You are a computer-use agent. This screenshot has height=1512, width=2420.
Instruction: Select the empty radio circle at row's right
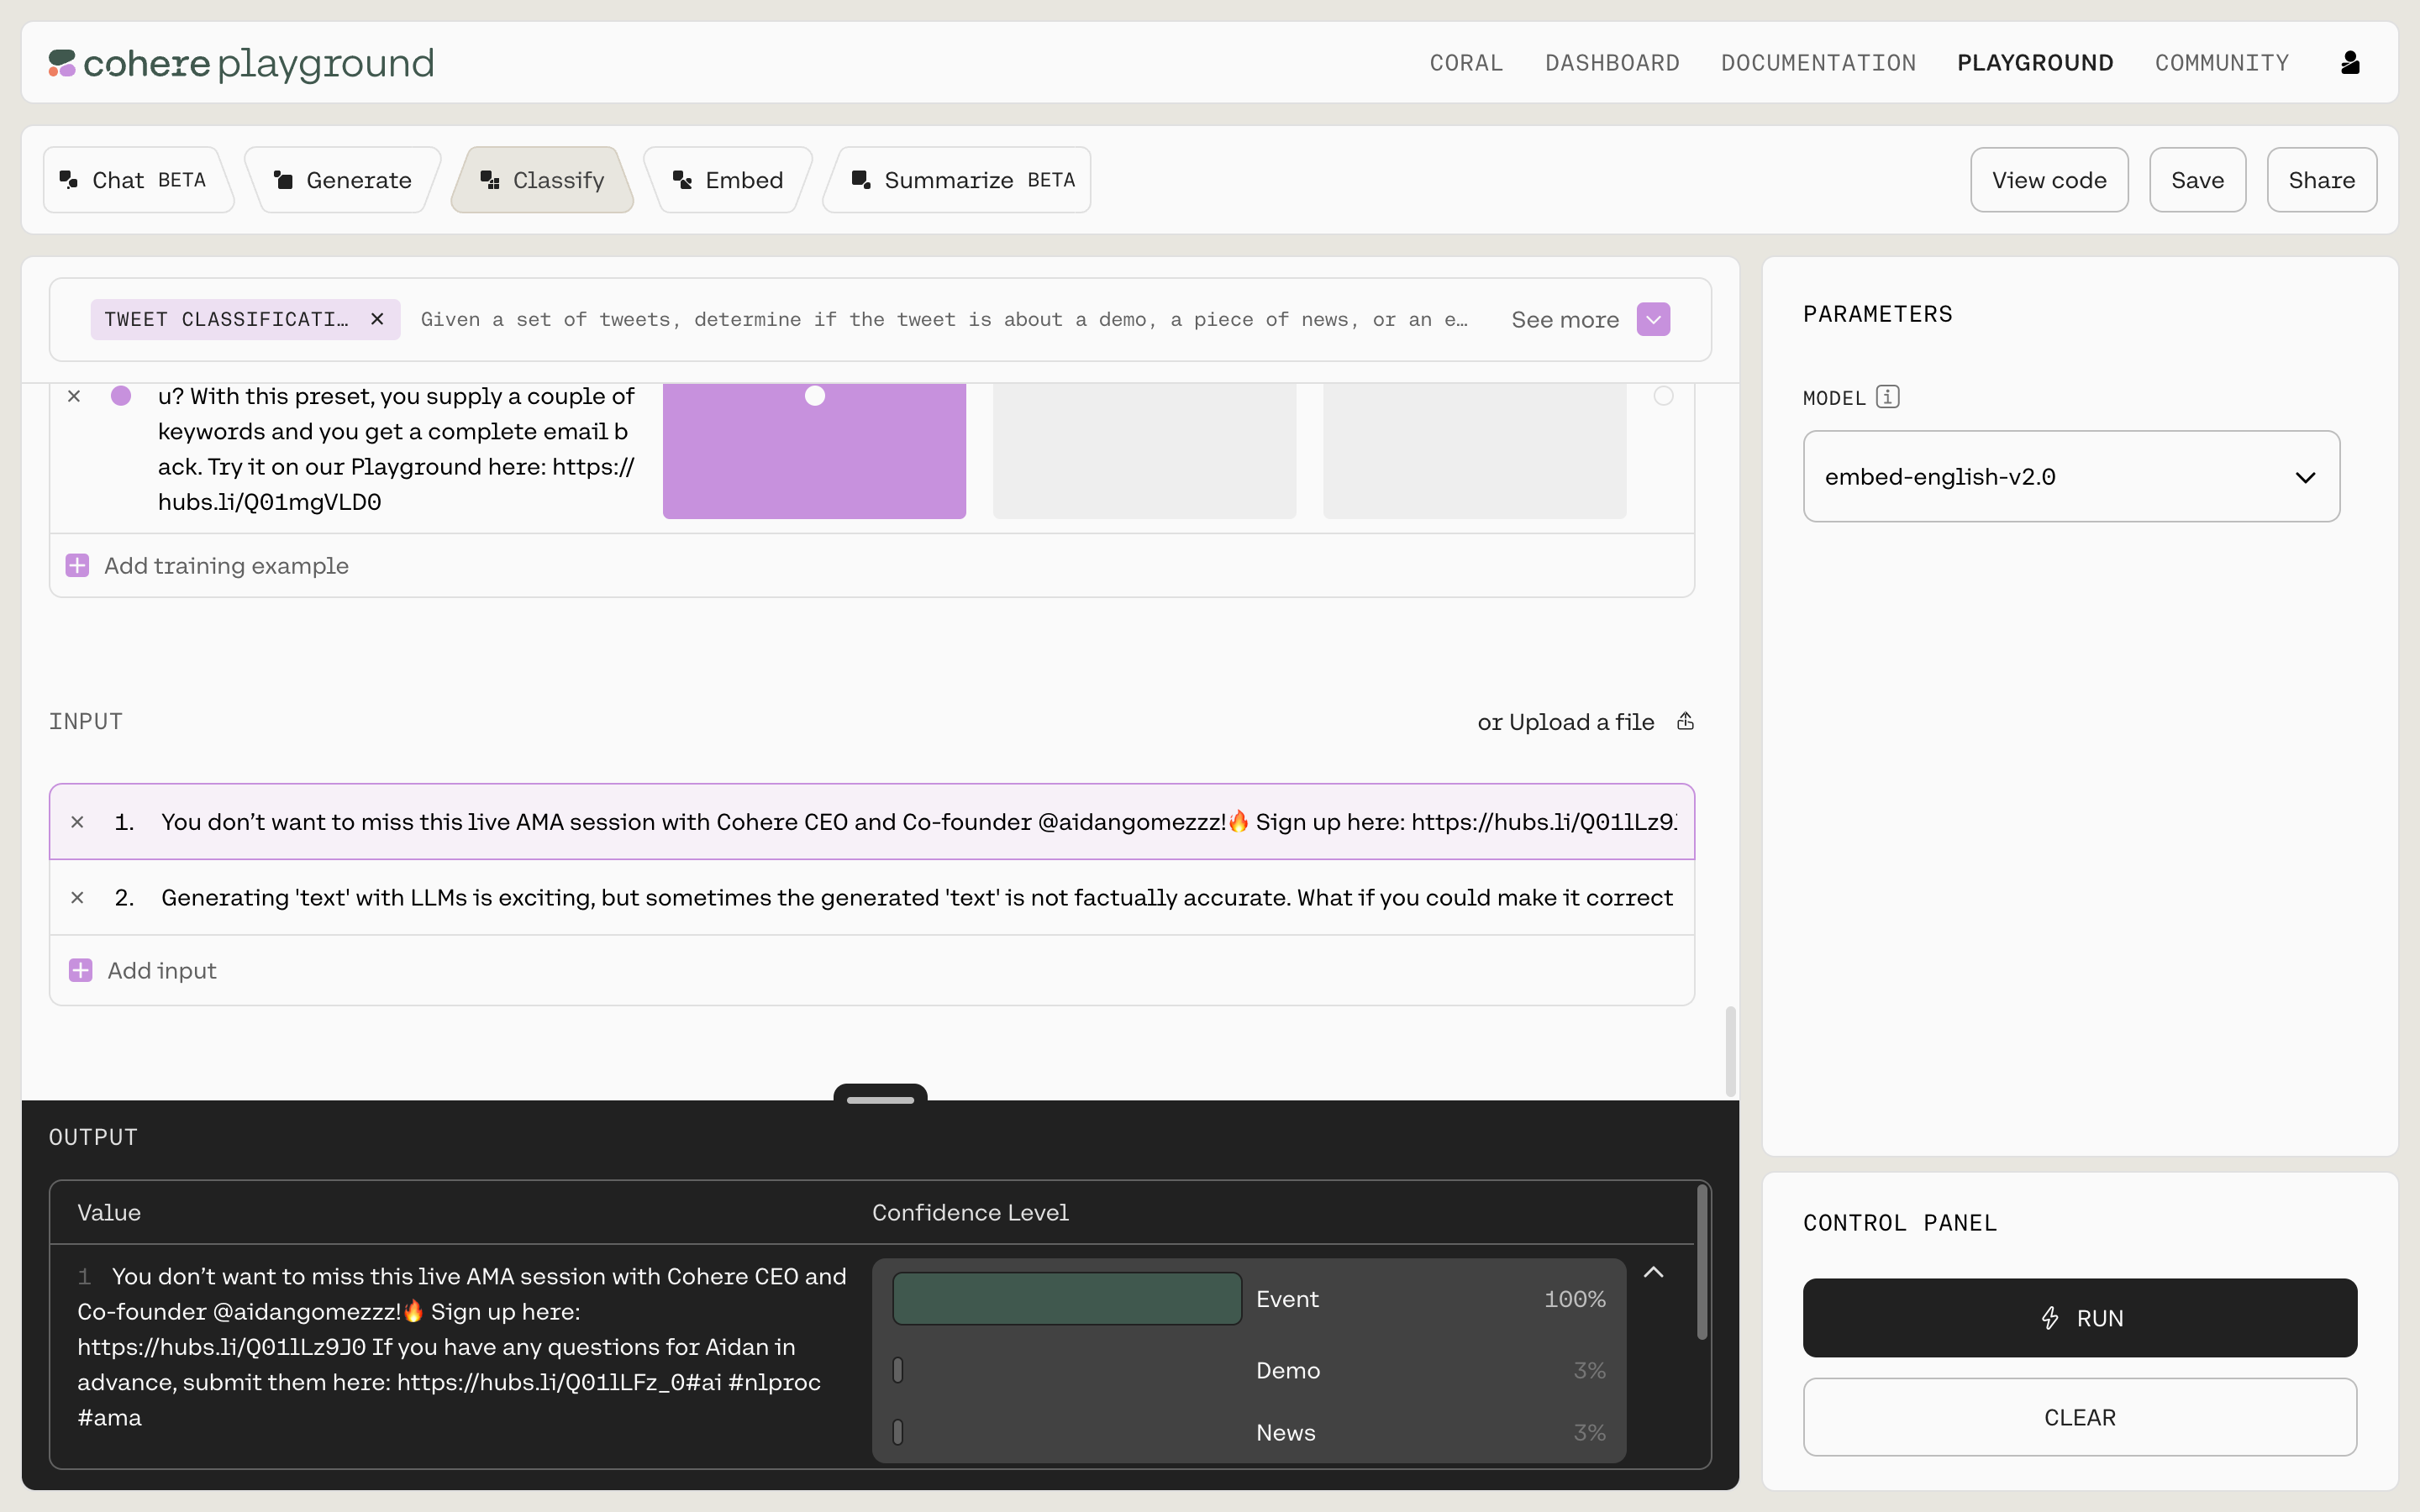tap(1663, 396)
